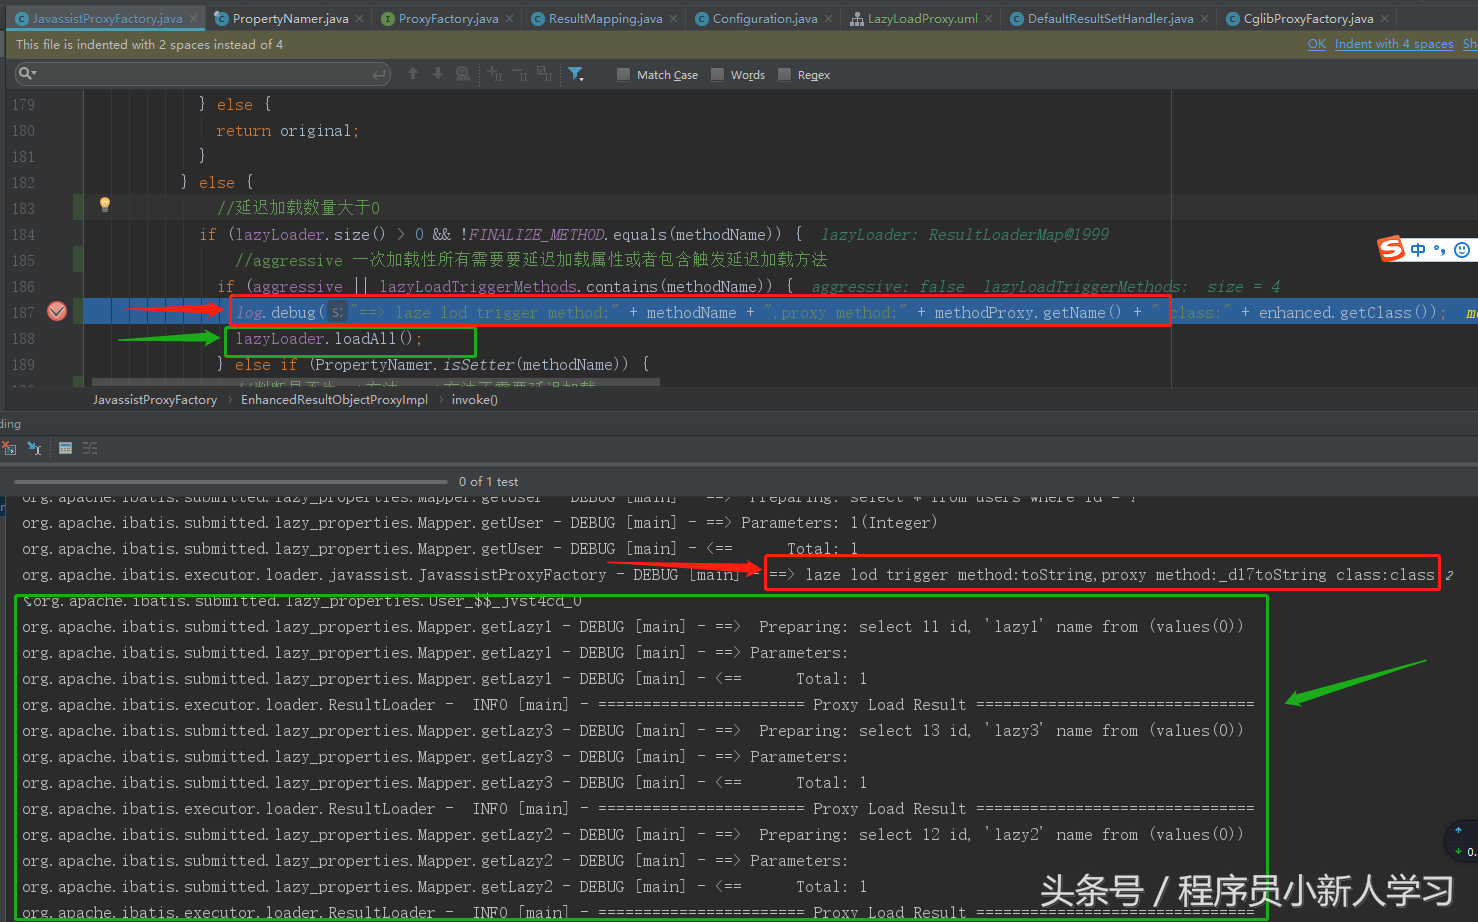Open the search filter funnel dropdown
Screen dimensions: 1478x922
point(576,73)
